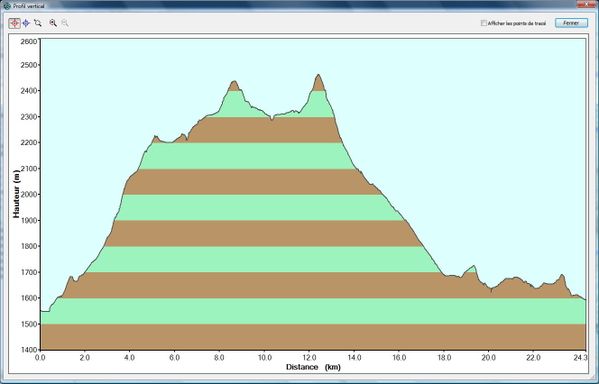Click the 1800 height axis value

pyautogui.click(x=30, y=246)
